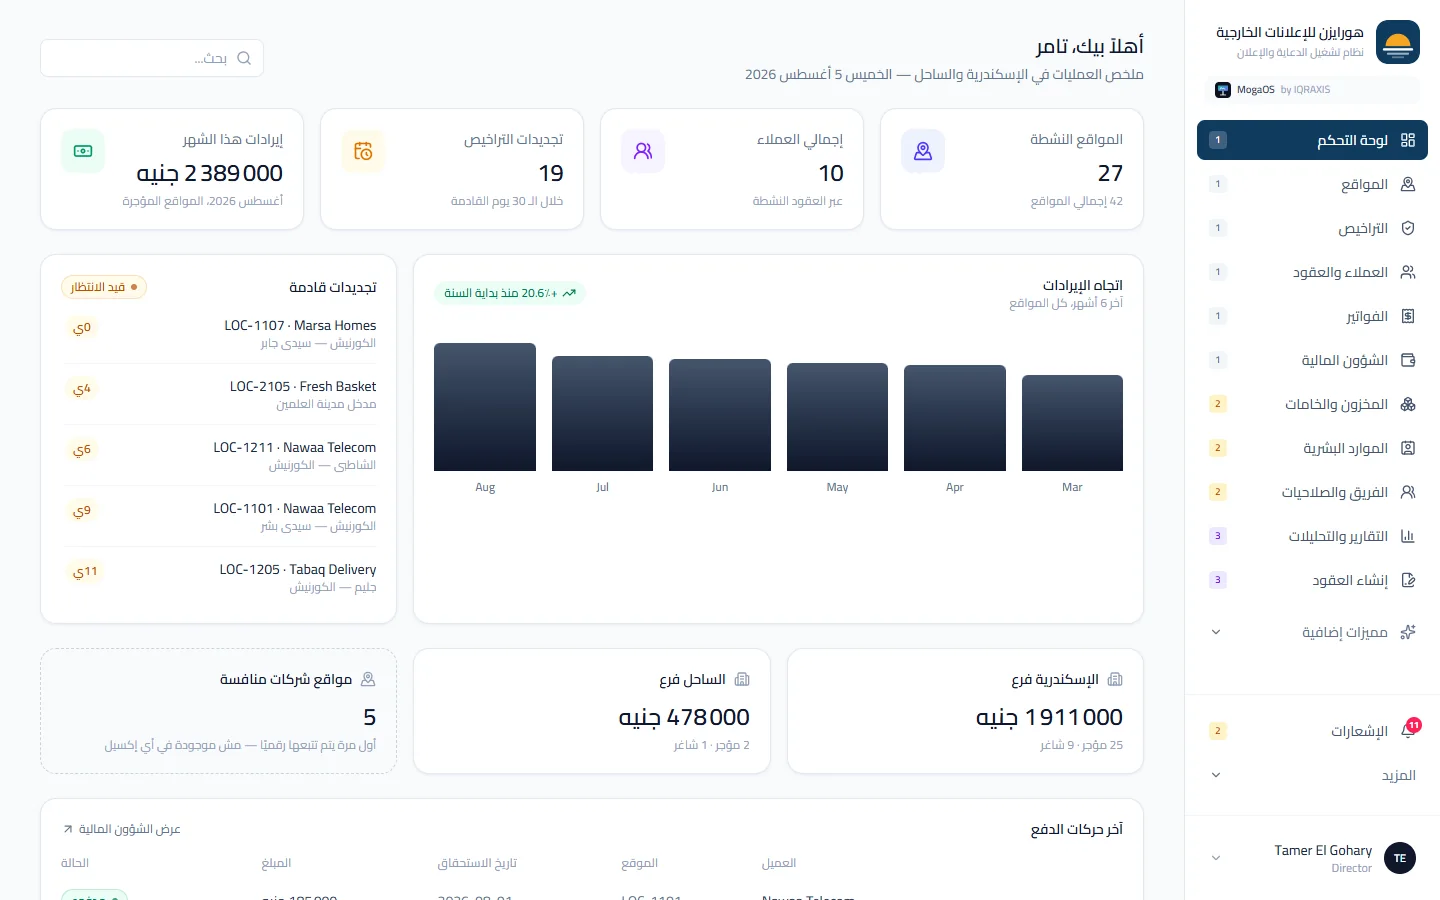Open LOC-1205 Tabaq Delivery renewal
The width and height of the screenshot is (1440, 900).
coord(219,578)
